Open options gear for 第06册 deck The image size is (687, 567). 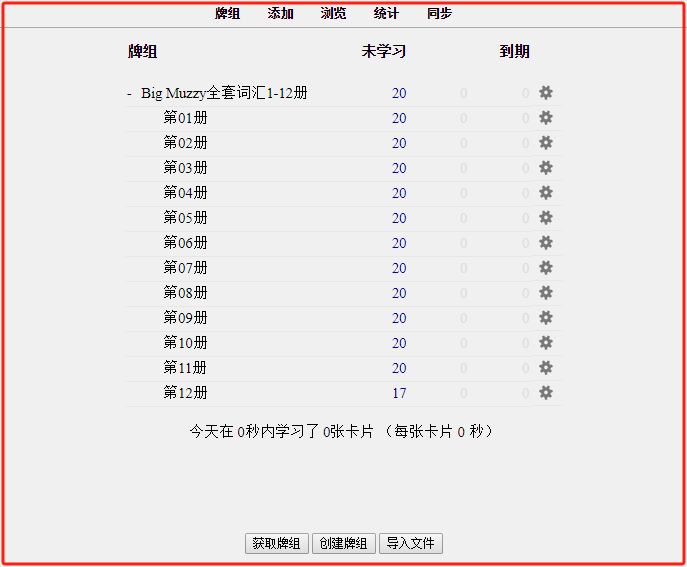point(545,242)
